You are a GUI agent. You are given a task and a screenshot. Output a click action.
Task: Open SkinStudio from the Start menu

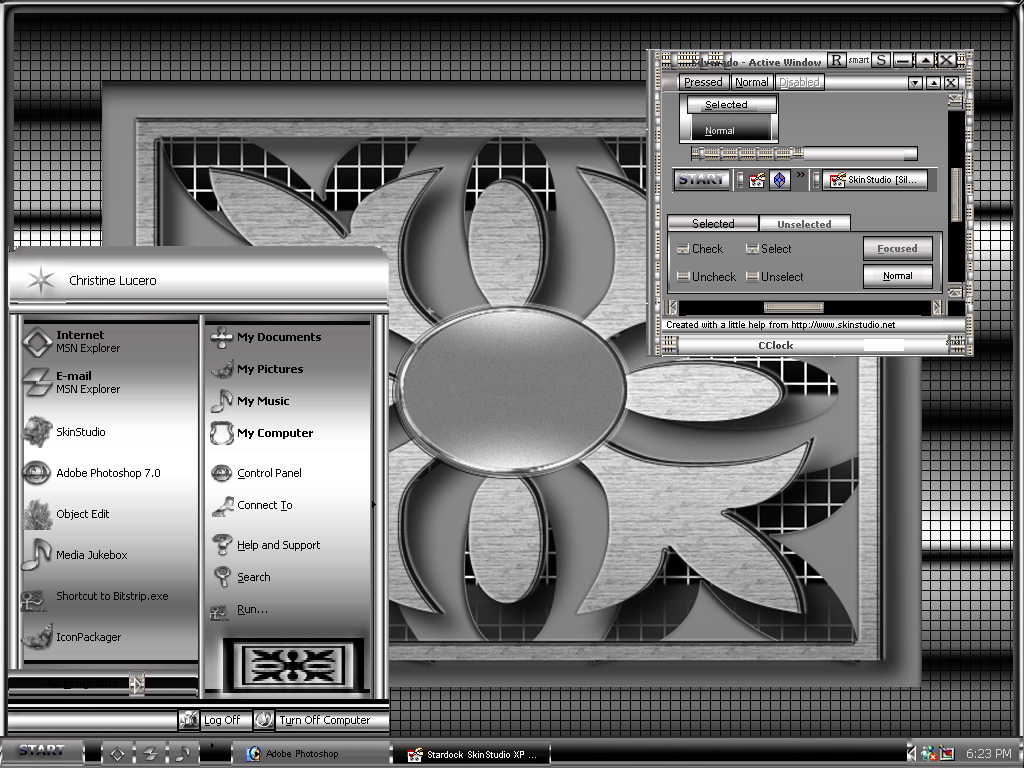(x=80, y=432)
